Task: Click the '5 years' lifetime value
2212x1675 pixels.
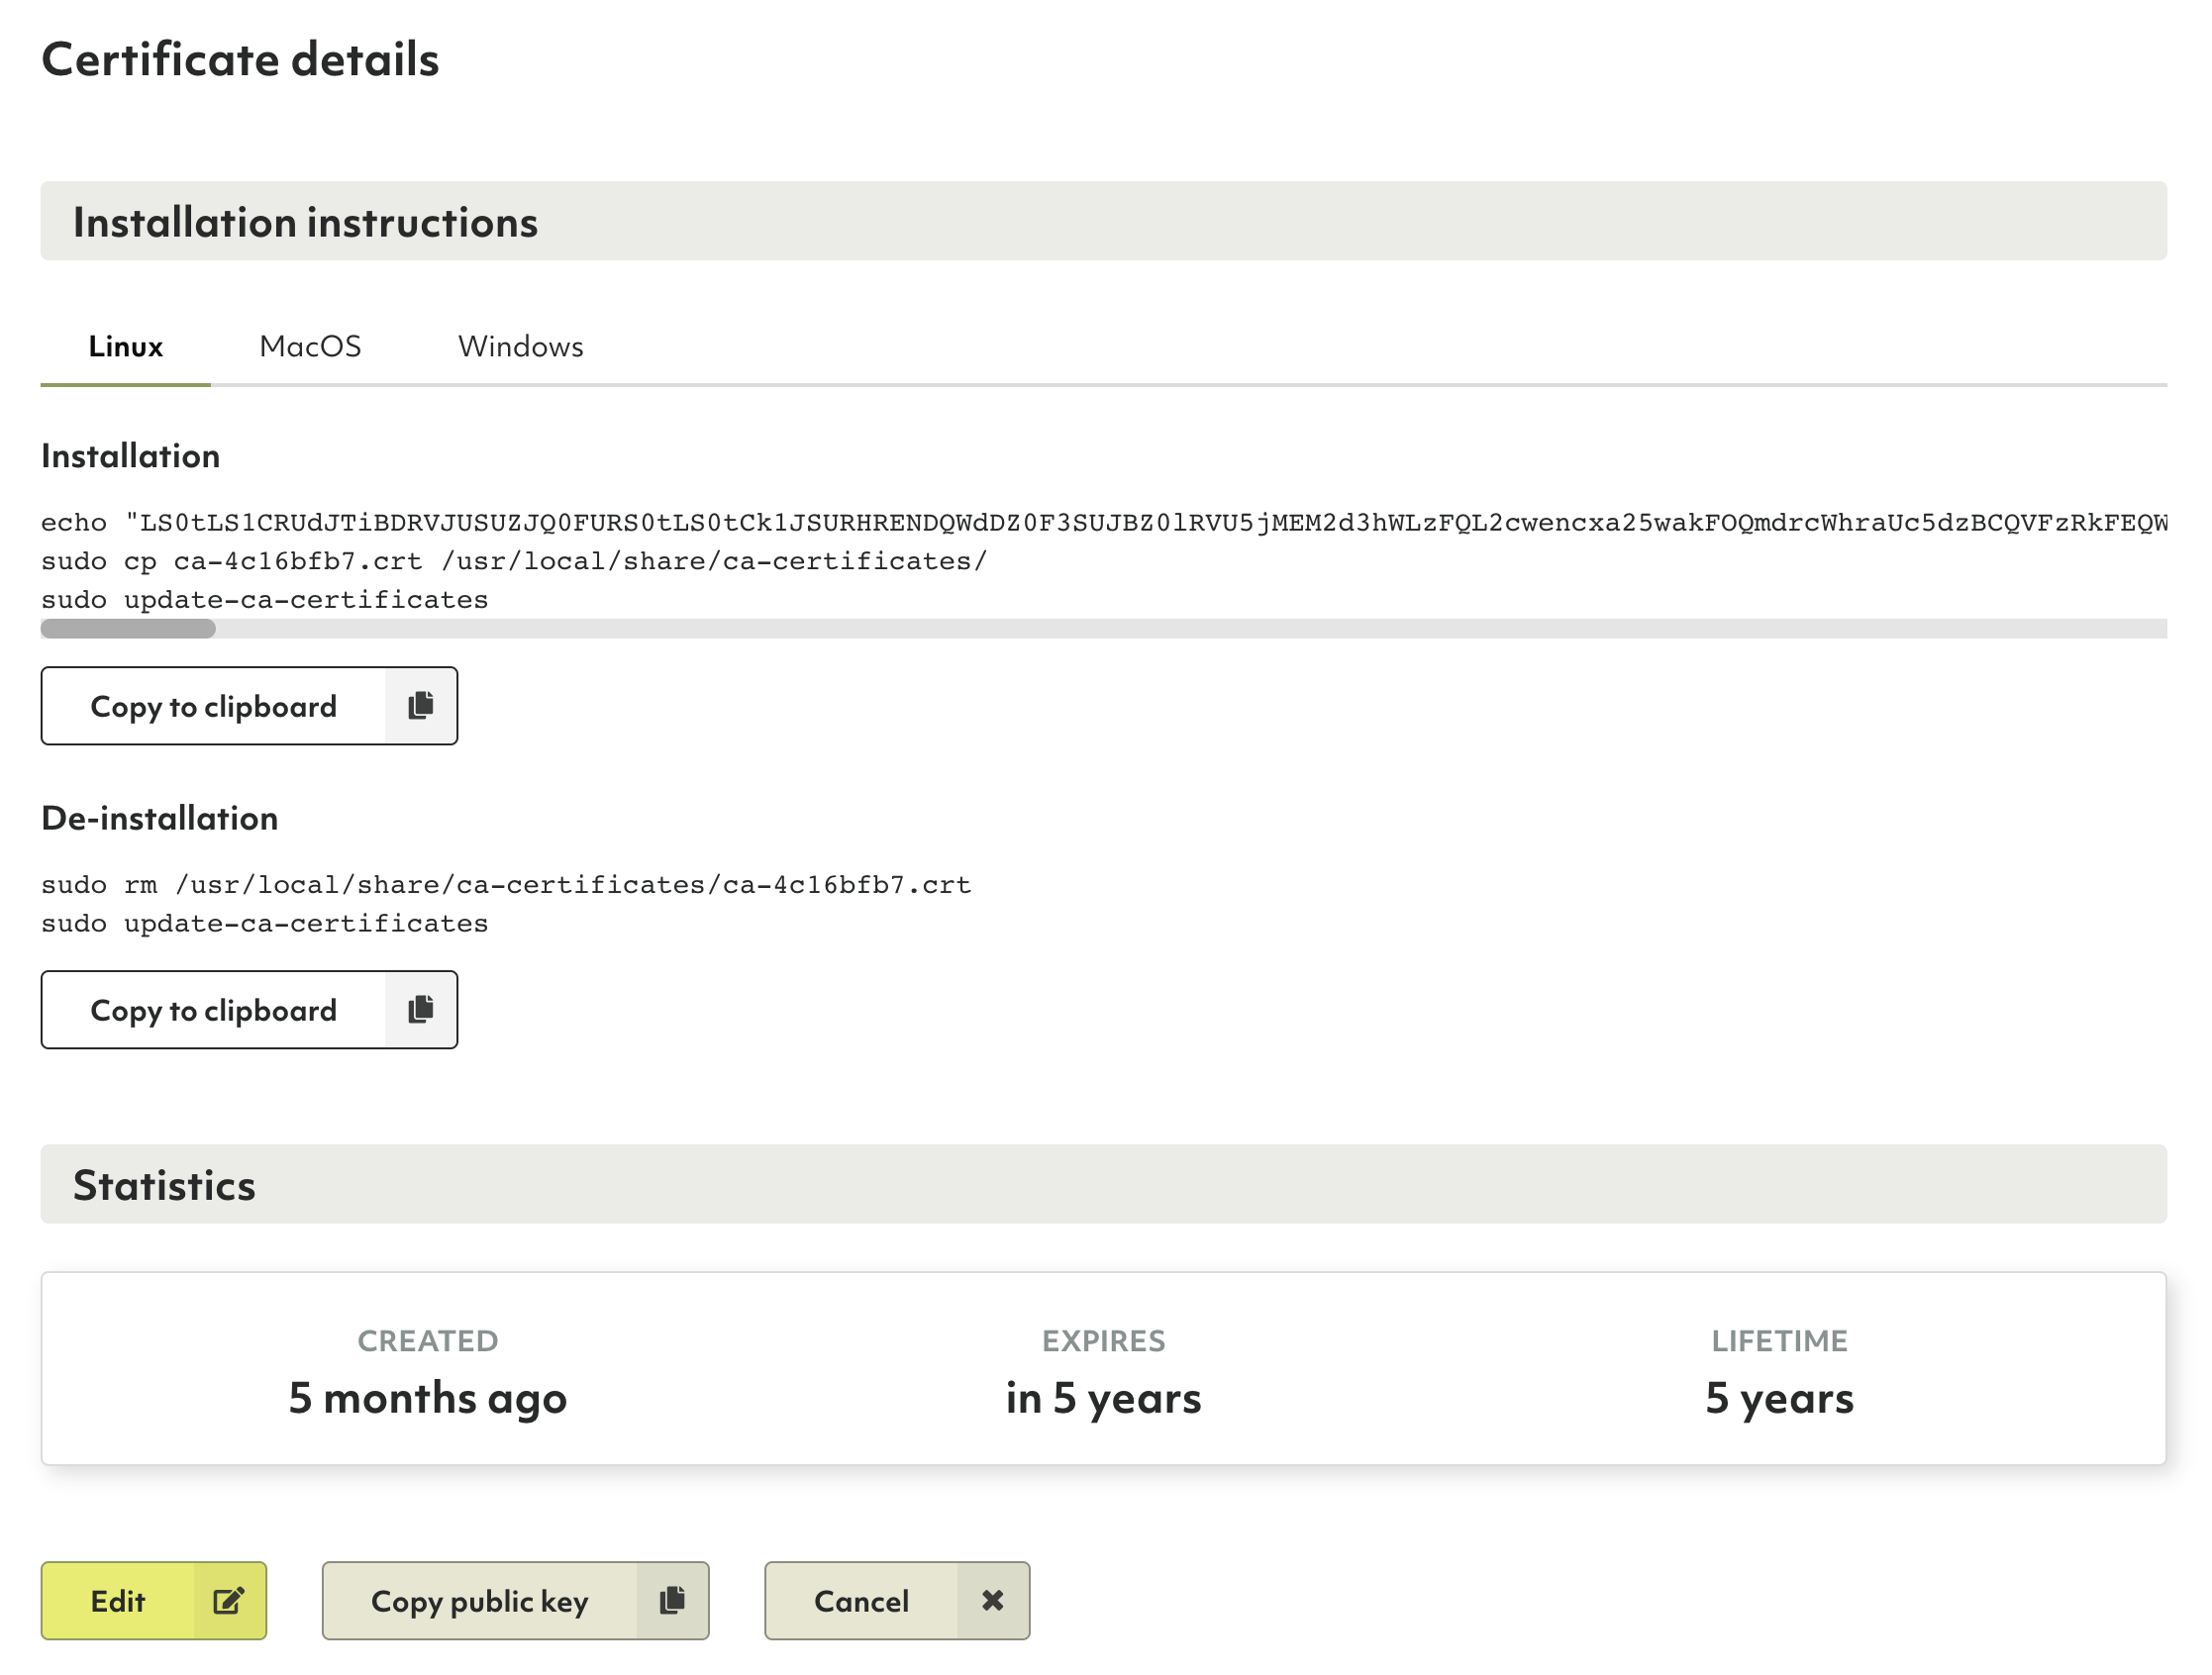Action: [x=1780, y=1399]
